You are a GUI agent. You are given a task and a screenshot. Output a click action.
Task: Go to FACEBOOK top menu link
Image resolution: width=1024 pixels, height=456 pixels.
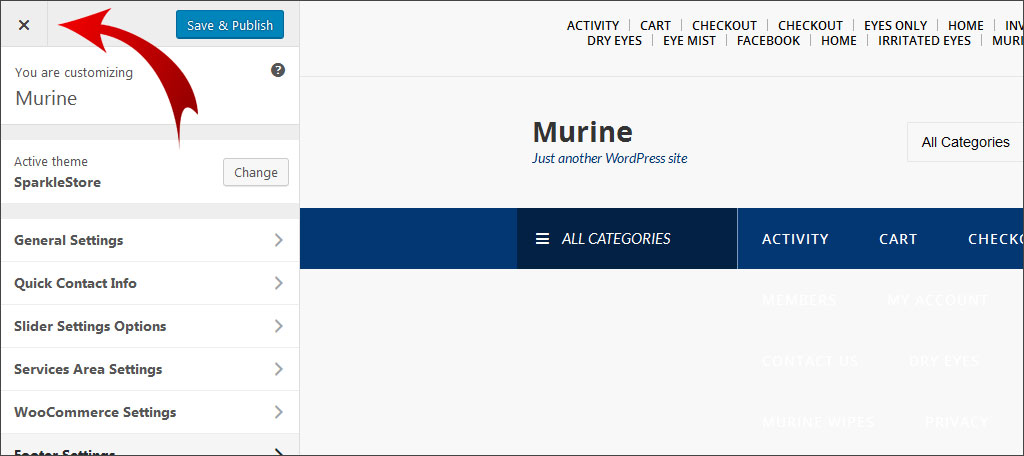tap(768, 41)
